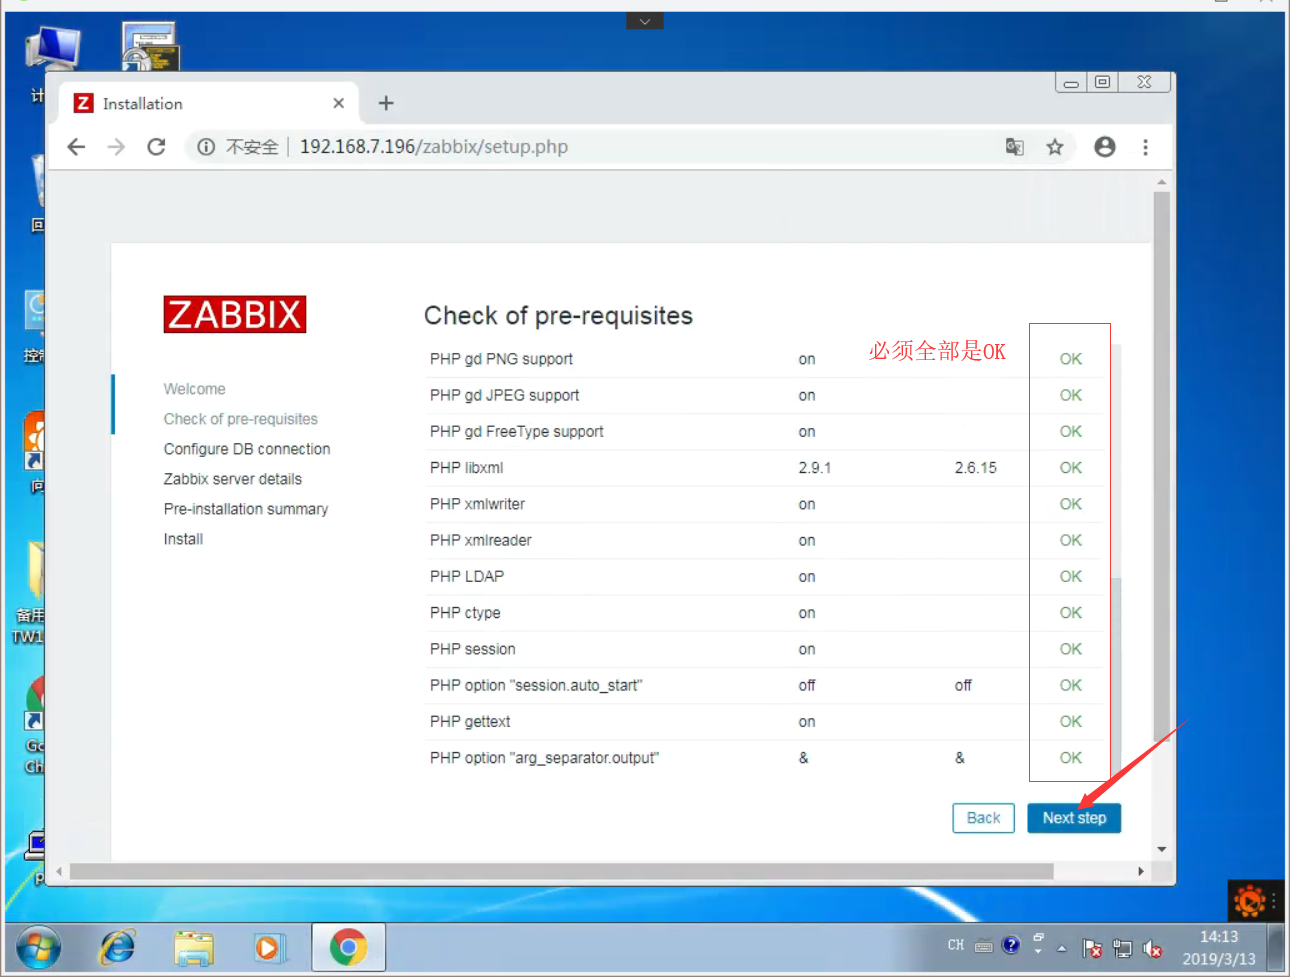The height and width of the screenshot is (977, 1290).
Task: View site information for the insecure connection
Action: 206,147
